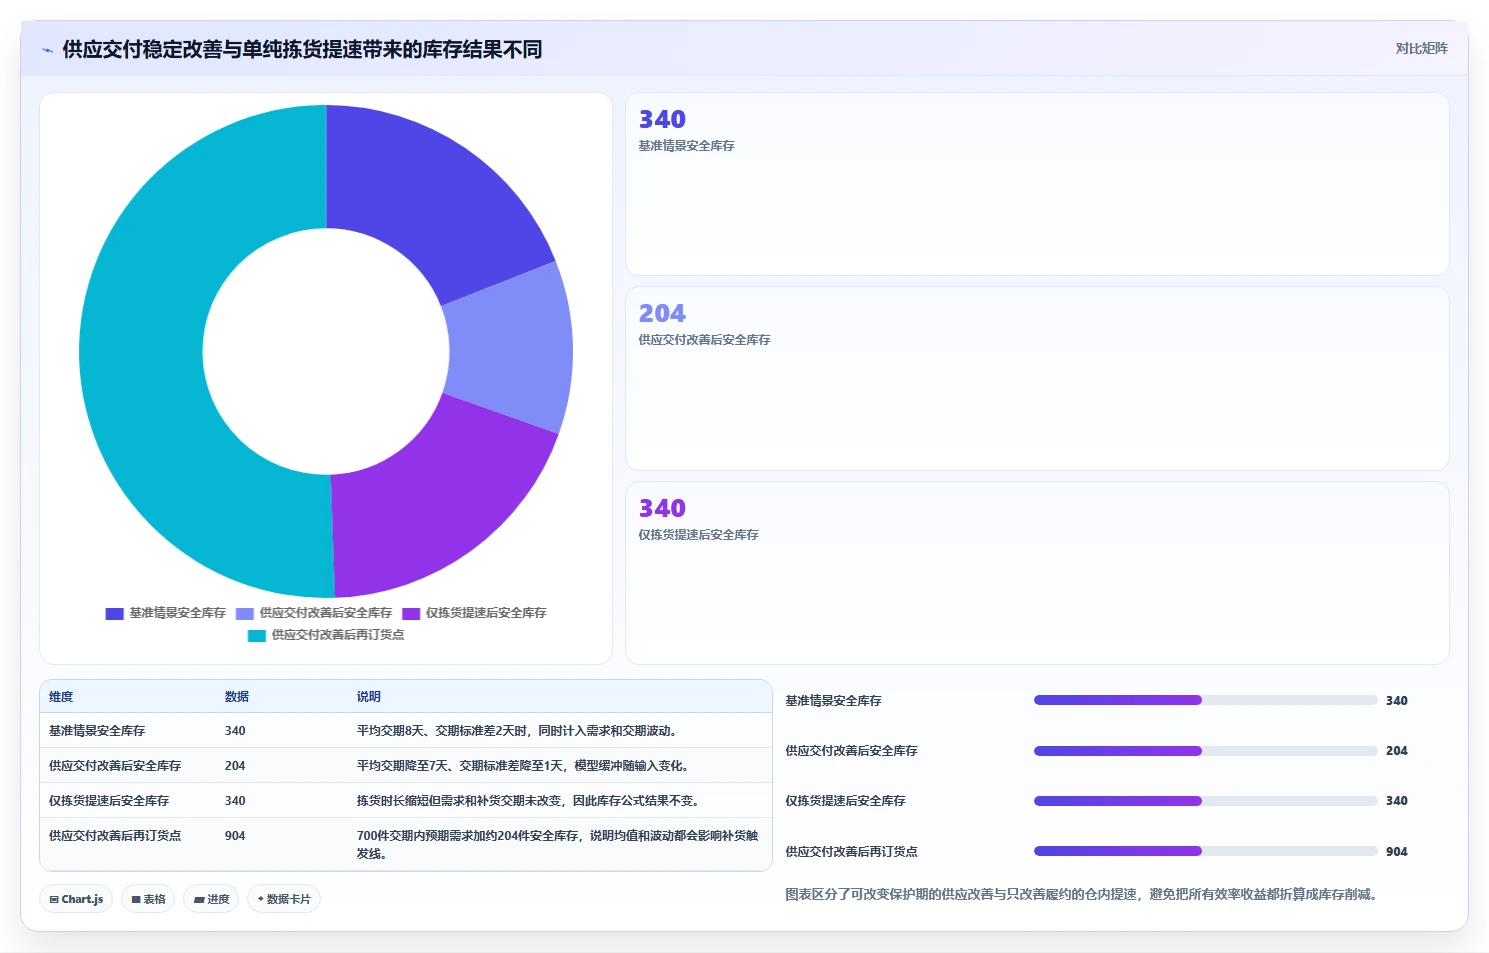1489x953 pixels.
Task: Click 基准情景安全库存 cell in table
Action: click(97, 731)
